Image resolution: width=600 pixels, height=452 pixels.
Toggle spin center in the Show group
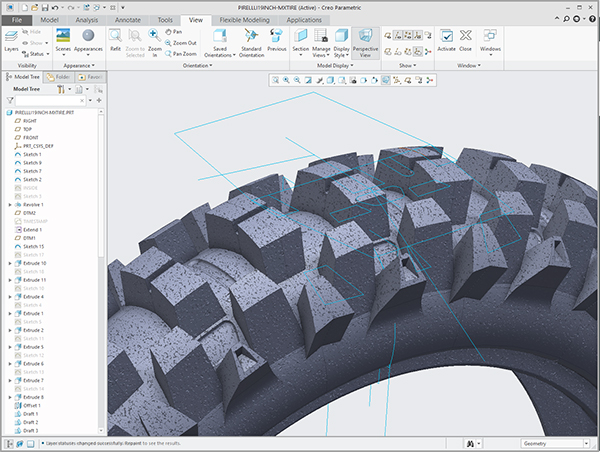pos(428,51)
